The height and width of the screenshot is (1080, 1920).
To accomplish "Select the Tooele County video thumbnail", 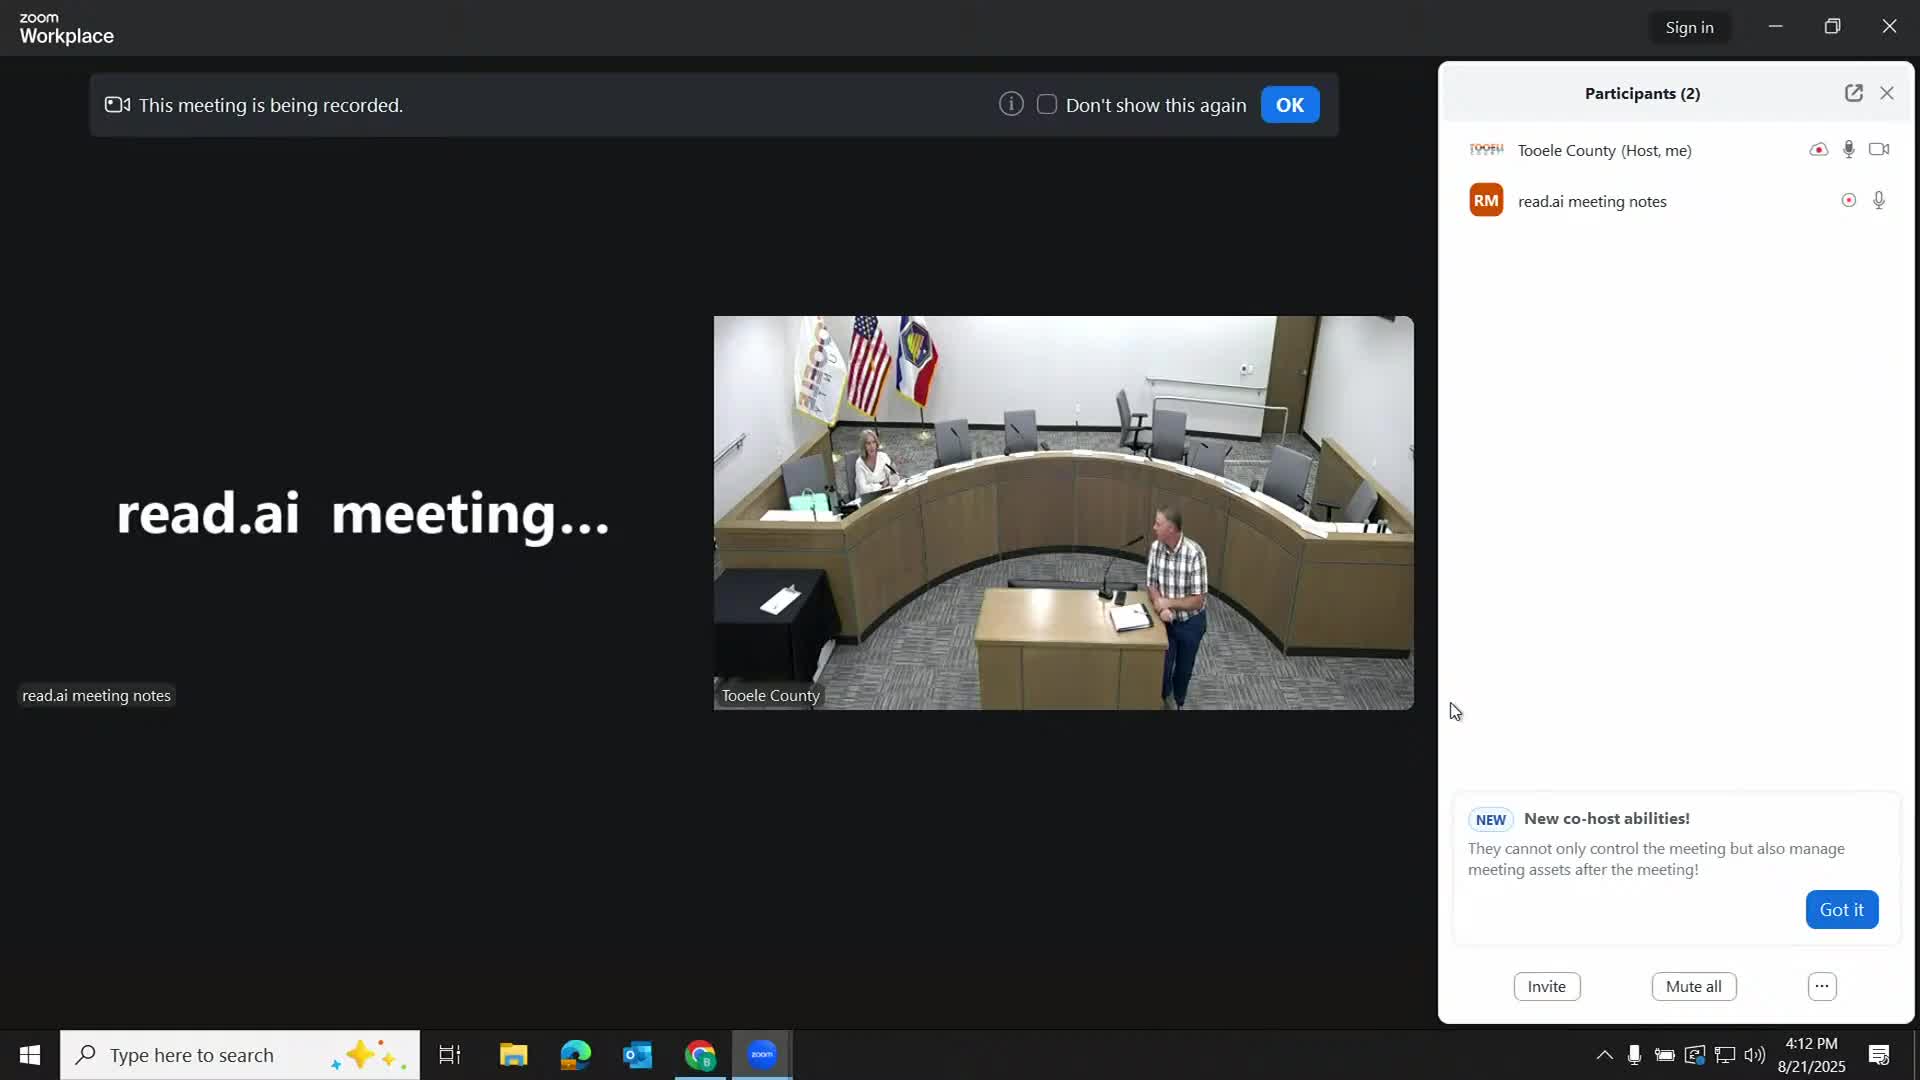I will click(x=1062, y=512).
